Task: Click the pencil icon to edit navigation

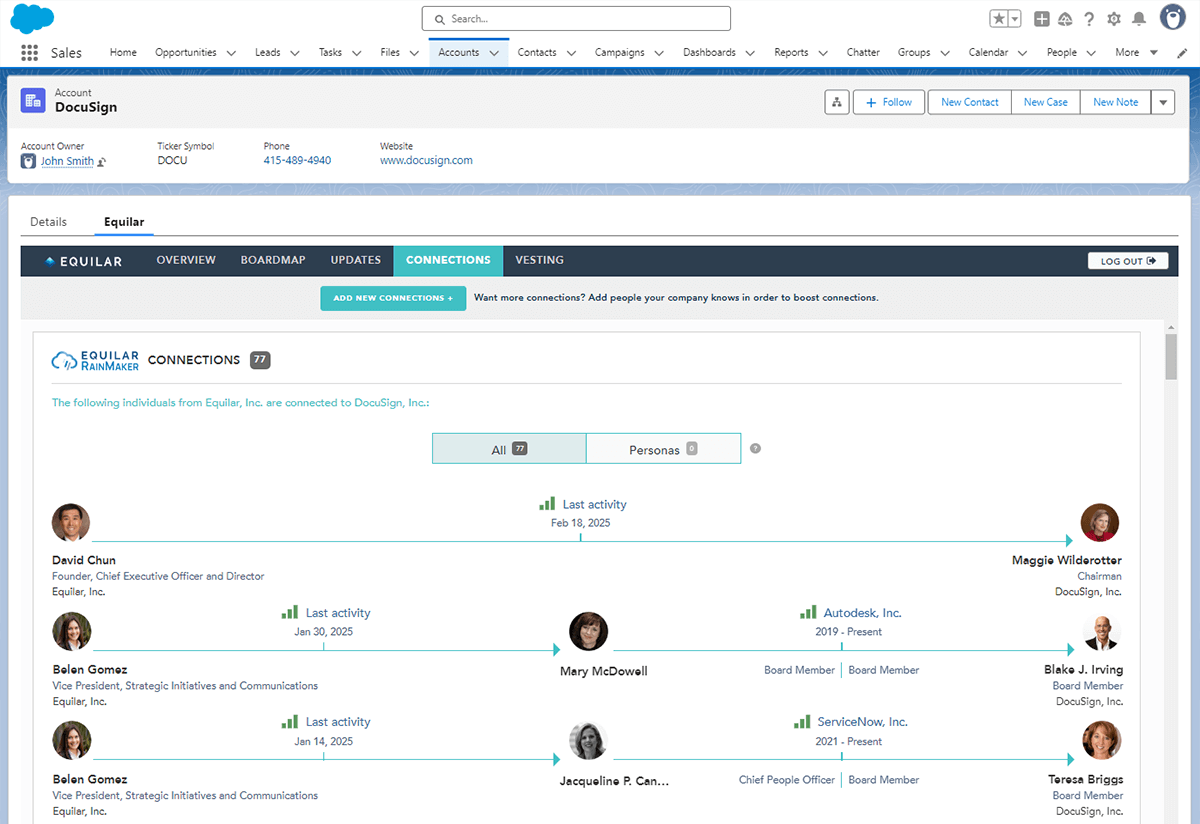Action: pyautogui.click(x=1182, y=53)
